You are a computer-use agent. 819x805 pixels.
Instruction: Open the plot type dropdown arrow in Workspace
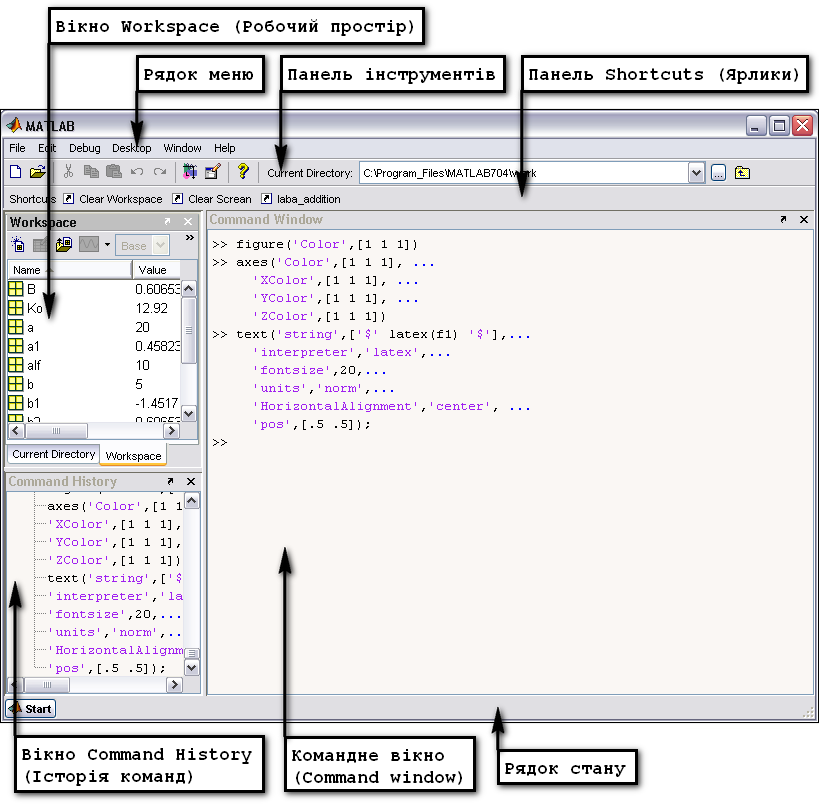[x=107, y=244]
